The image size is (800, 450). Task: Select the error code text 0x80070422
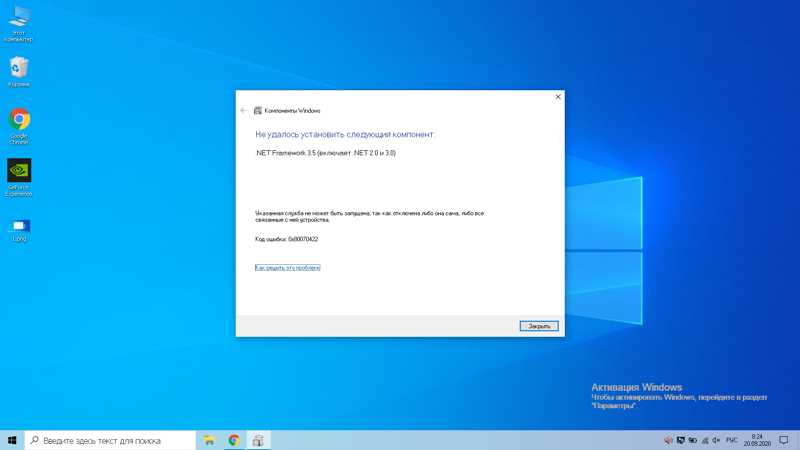303,239
